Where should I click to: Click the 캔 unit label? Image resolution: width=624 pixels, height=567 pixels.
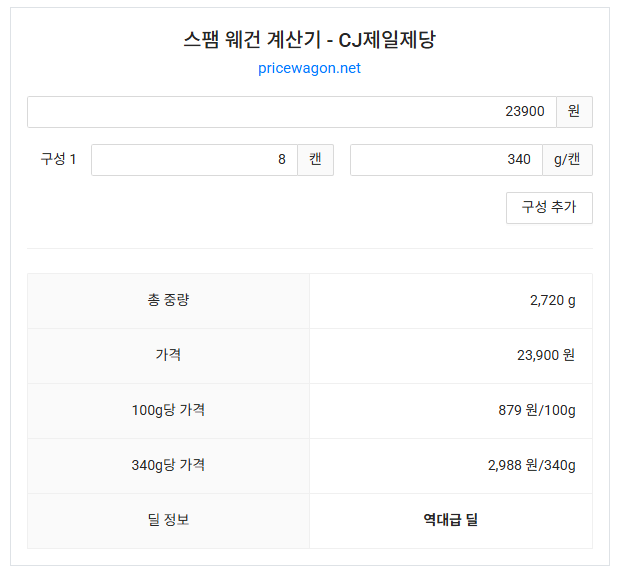[x=315, y=160]
